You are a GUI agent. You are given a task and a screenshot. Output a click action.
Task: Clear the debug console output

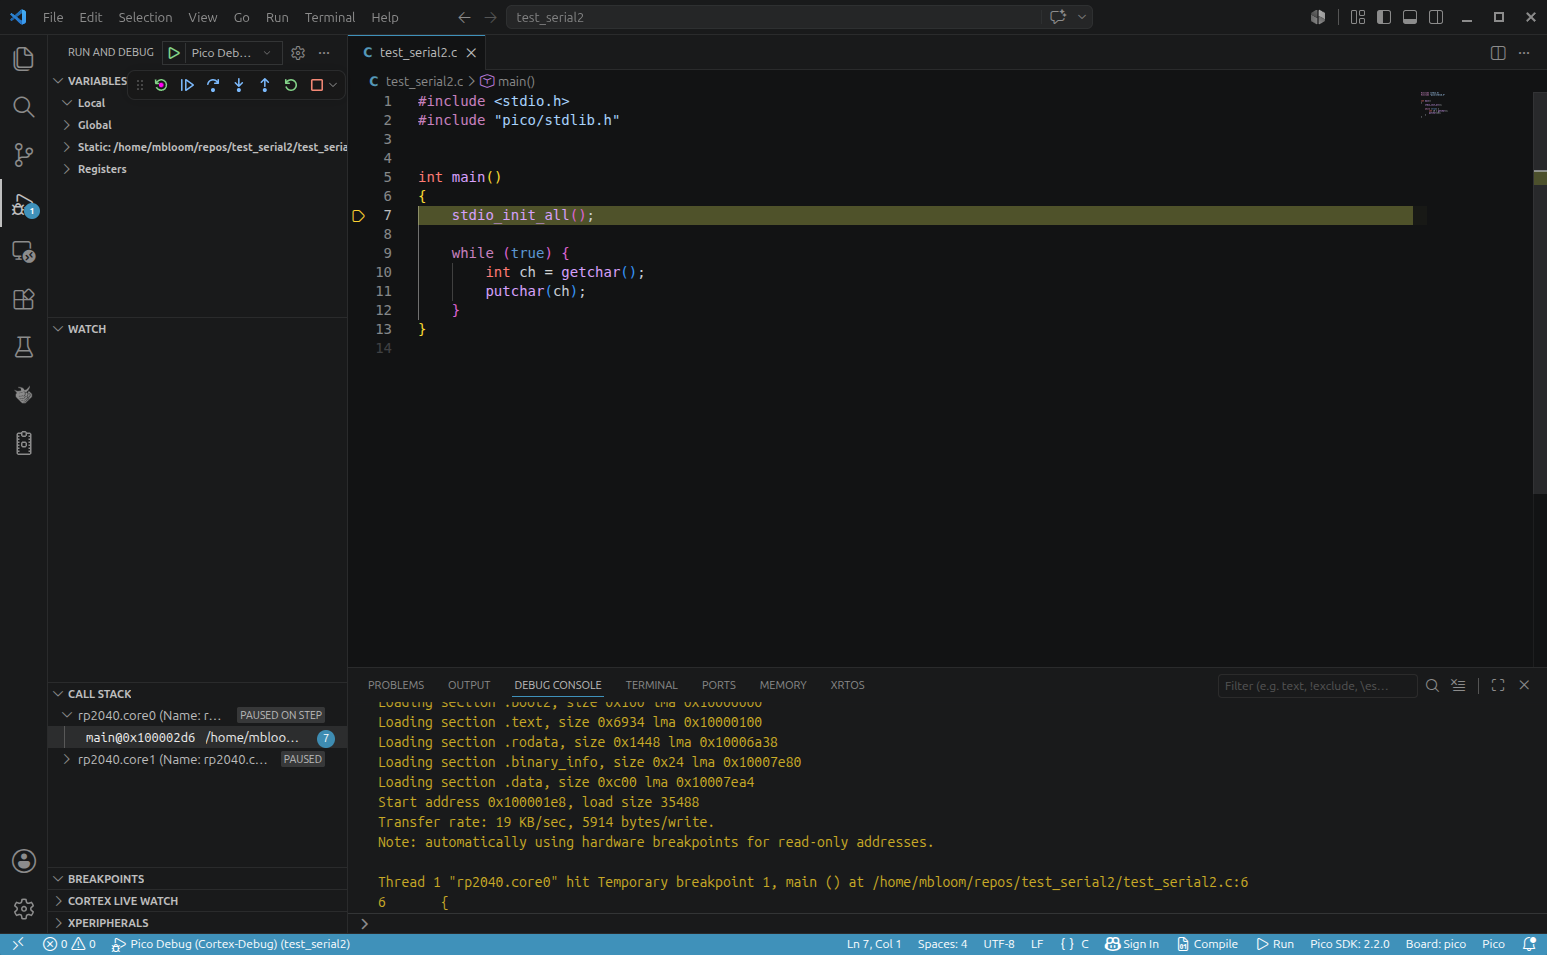pyautogui.click(x=1458, y=685)
